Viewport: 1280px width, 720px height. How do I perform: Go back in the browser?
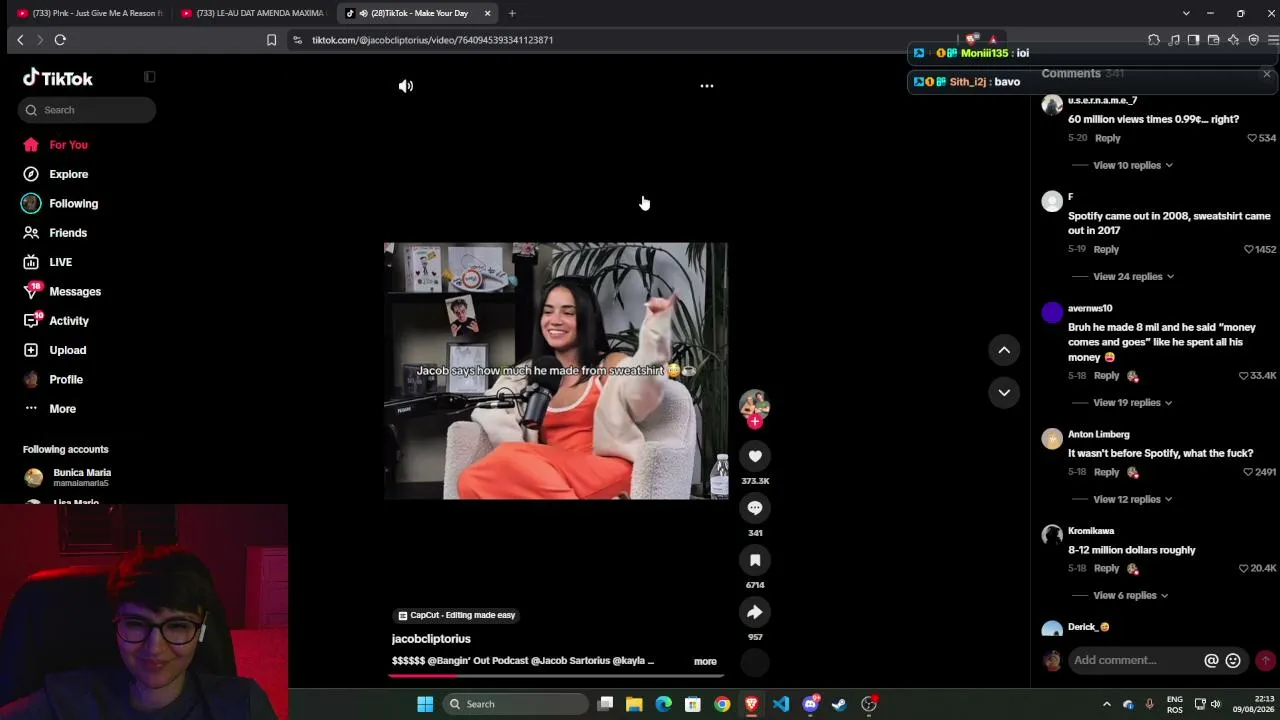[x=20, y=40]
